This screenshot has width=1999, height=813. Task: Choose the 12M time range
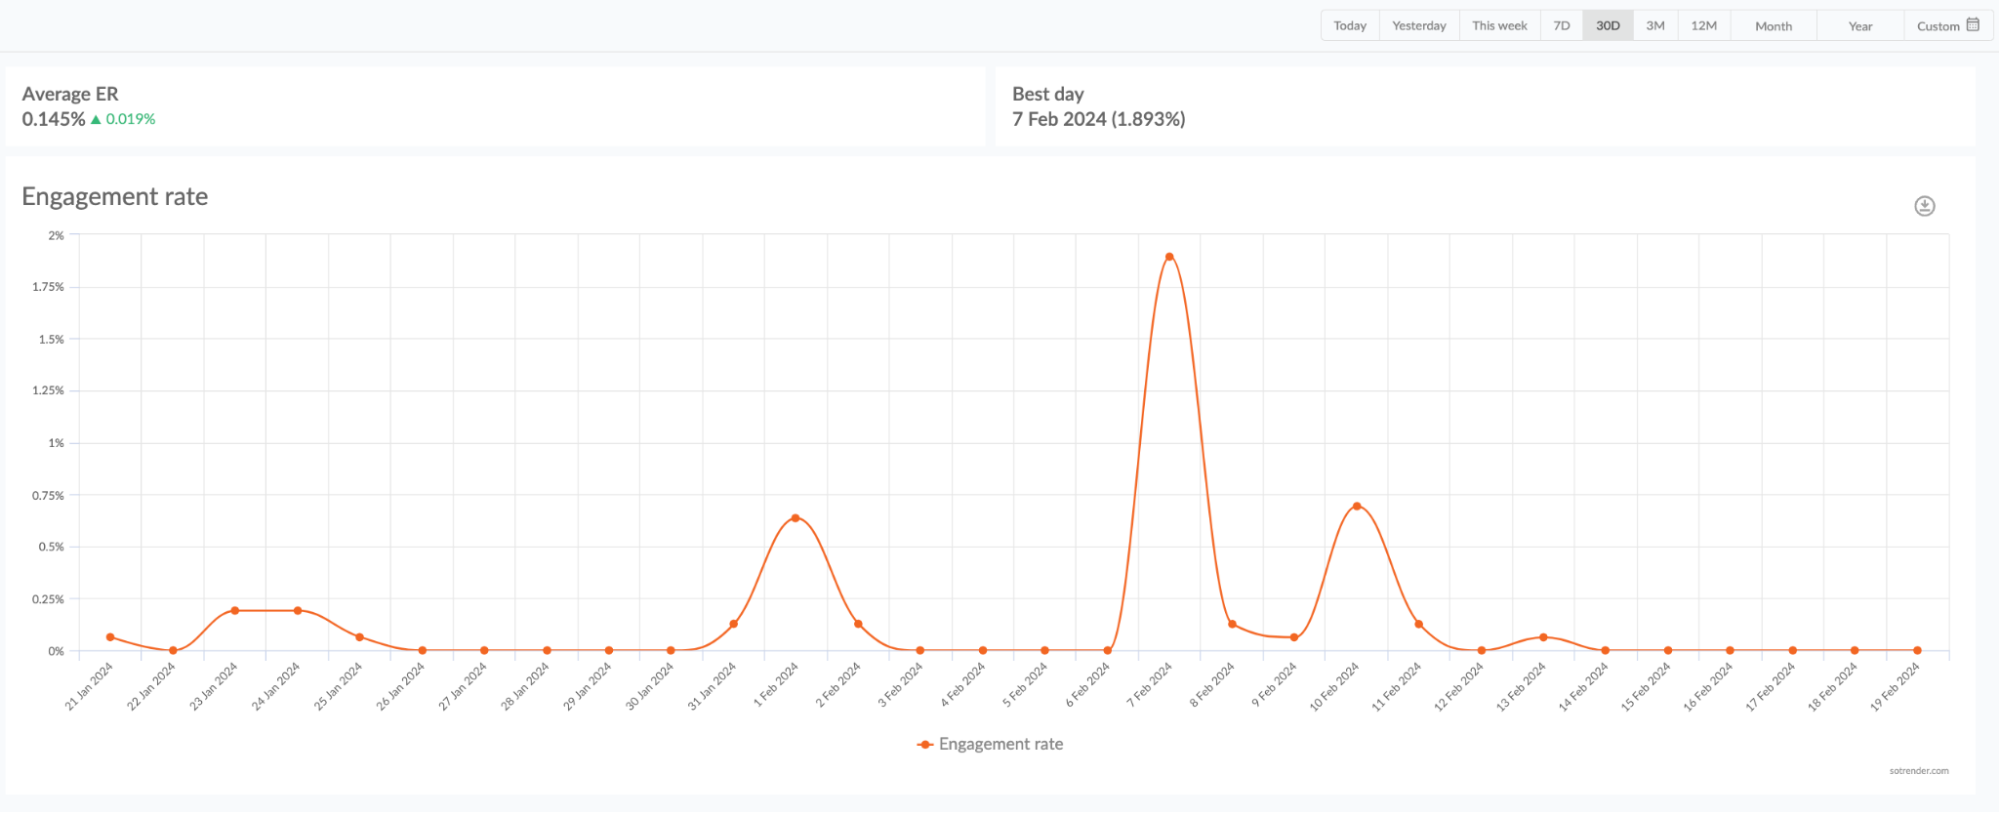click(x=1703, y=26)
